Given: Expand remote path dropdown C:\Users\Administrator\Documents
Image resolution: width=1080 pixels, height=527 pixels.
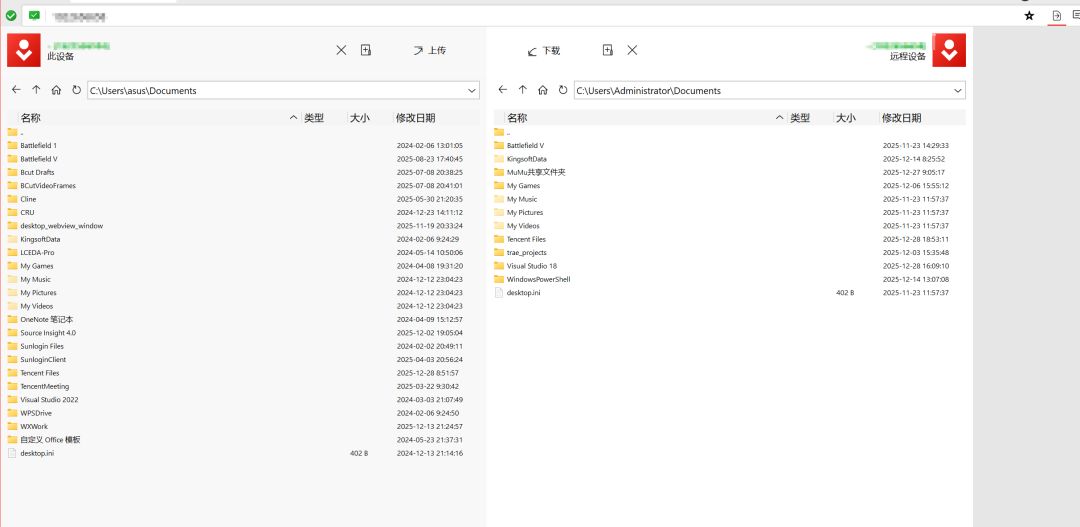Looking at the screenshot, I should pos(958,90).
